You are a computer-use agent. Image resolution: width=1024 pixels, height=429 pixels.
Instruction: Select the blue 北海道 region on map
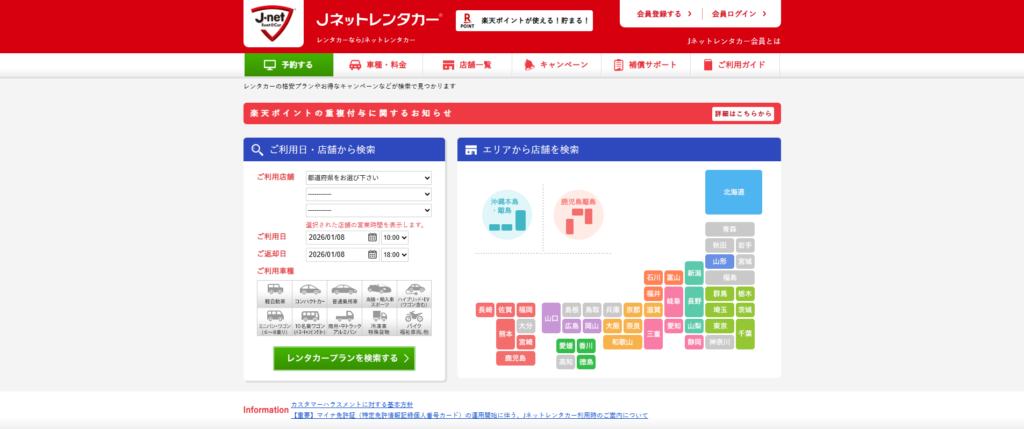click(733, 191)
